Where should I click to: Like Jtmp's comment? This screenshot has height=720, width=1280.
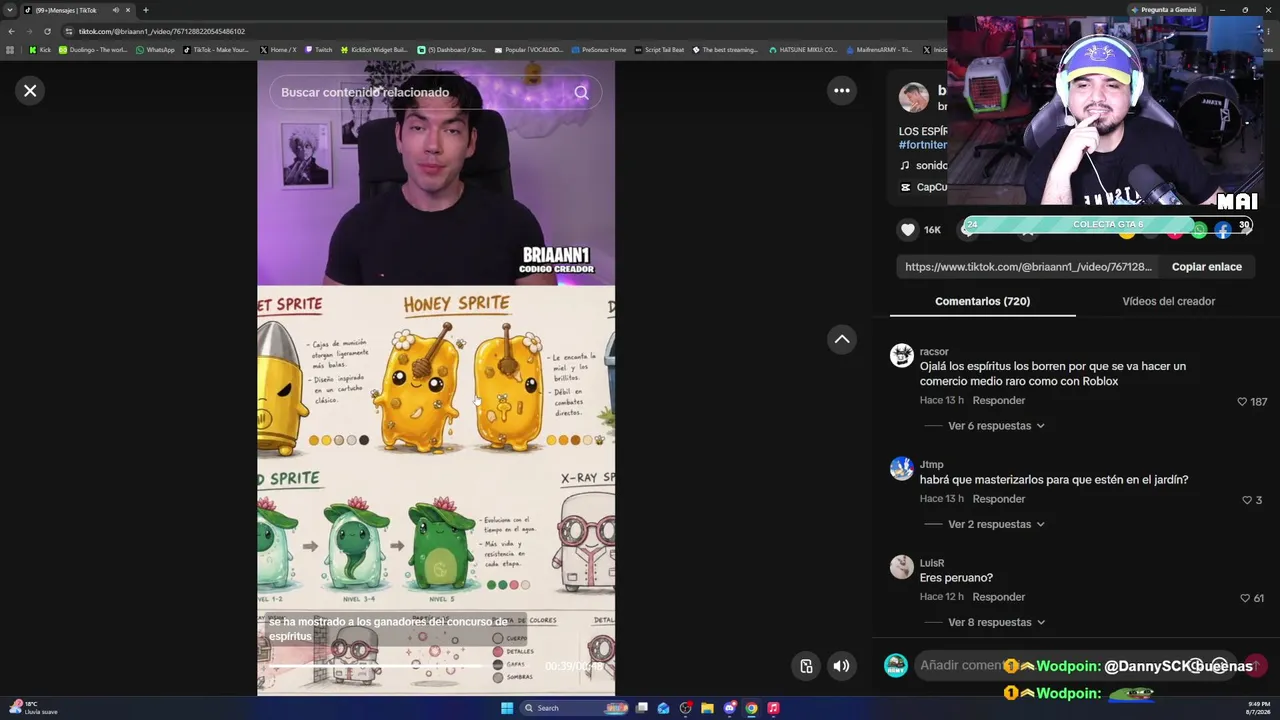[x=1247, y=499]
